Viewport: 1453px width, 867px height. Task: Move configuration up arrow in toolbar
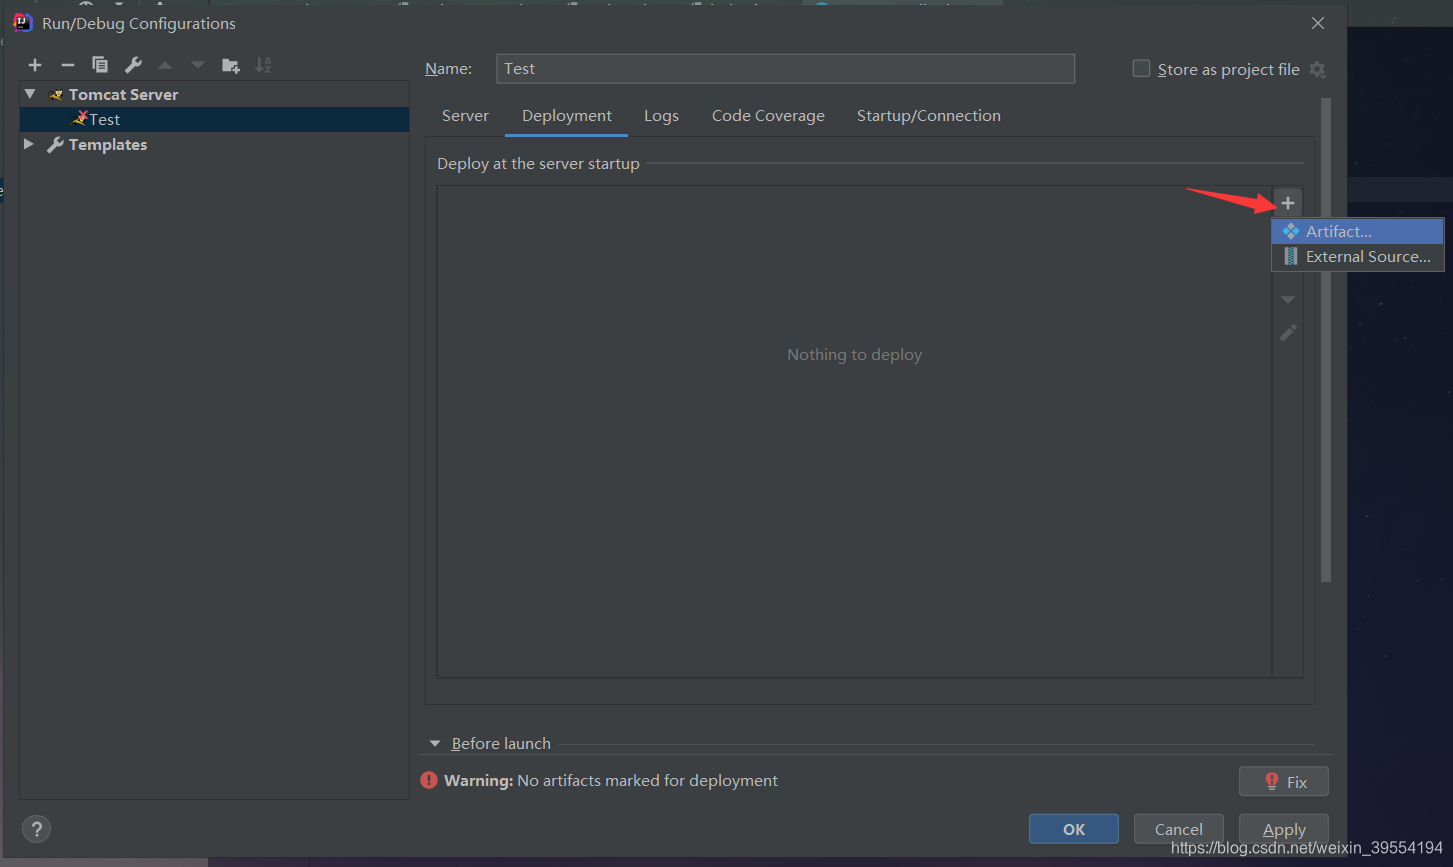[x=165, y=65]
